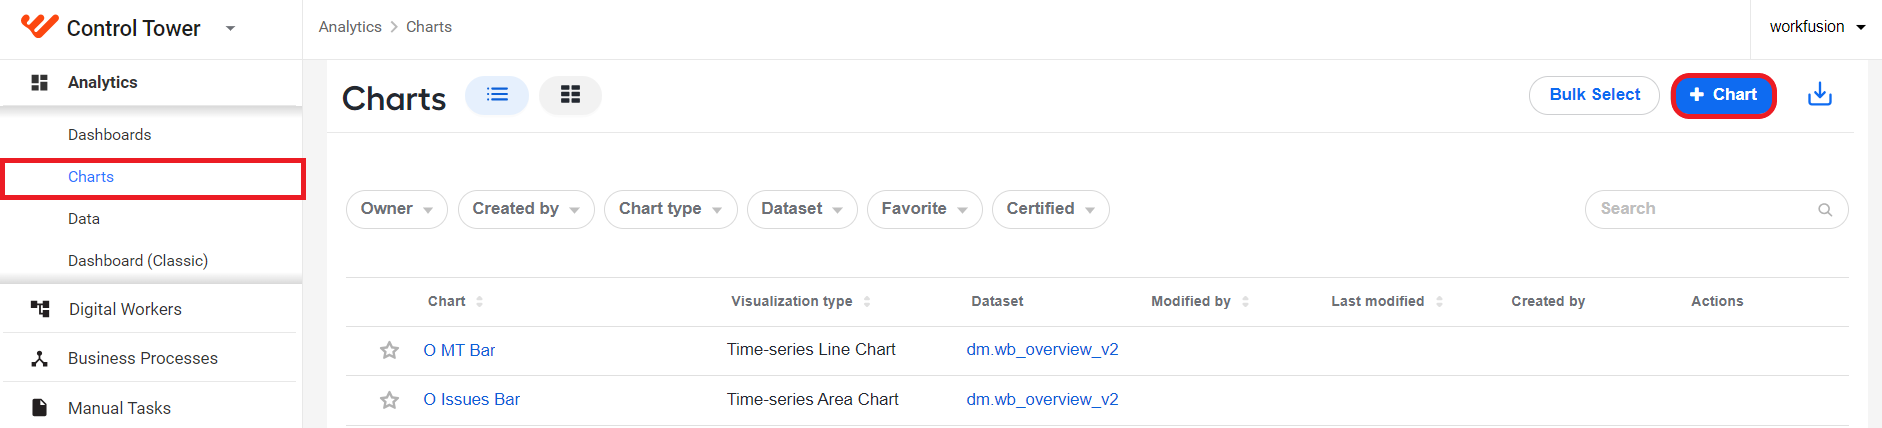The height and width of the screenshot is (428, 1882).
Task: Expand the Chart type filter dropdown
Action: 670,209
